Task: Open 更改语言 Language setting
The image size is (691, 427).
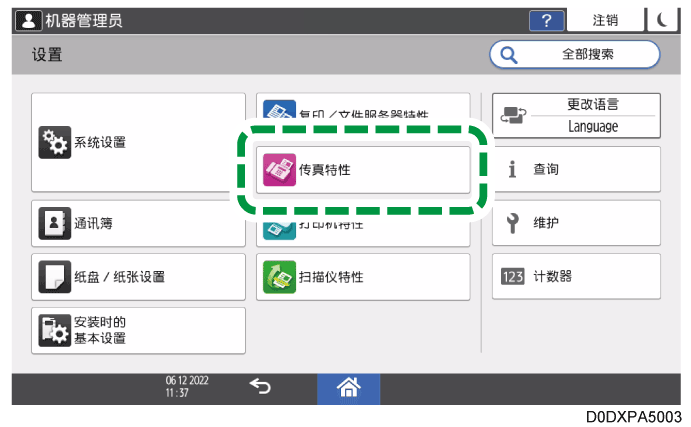Action: pos(576,115)
